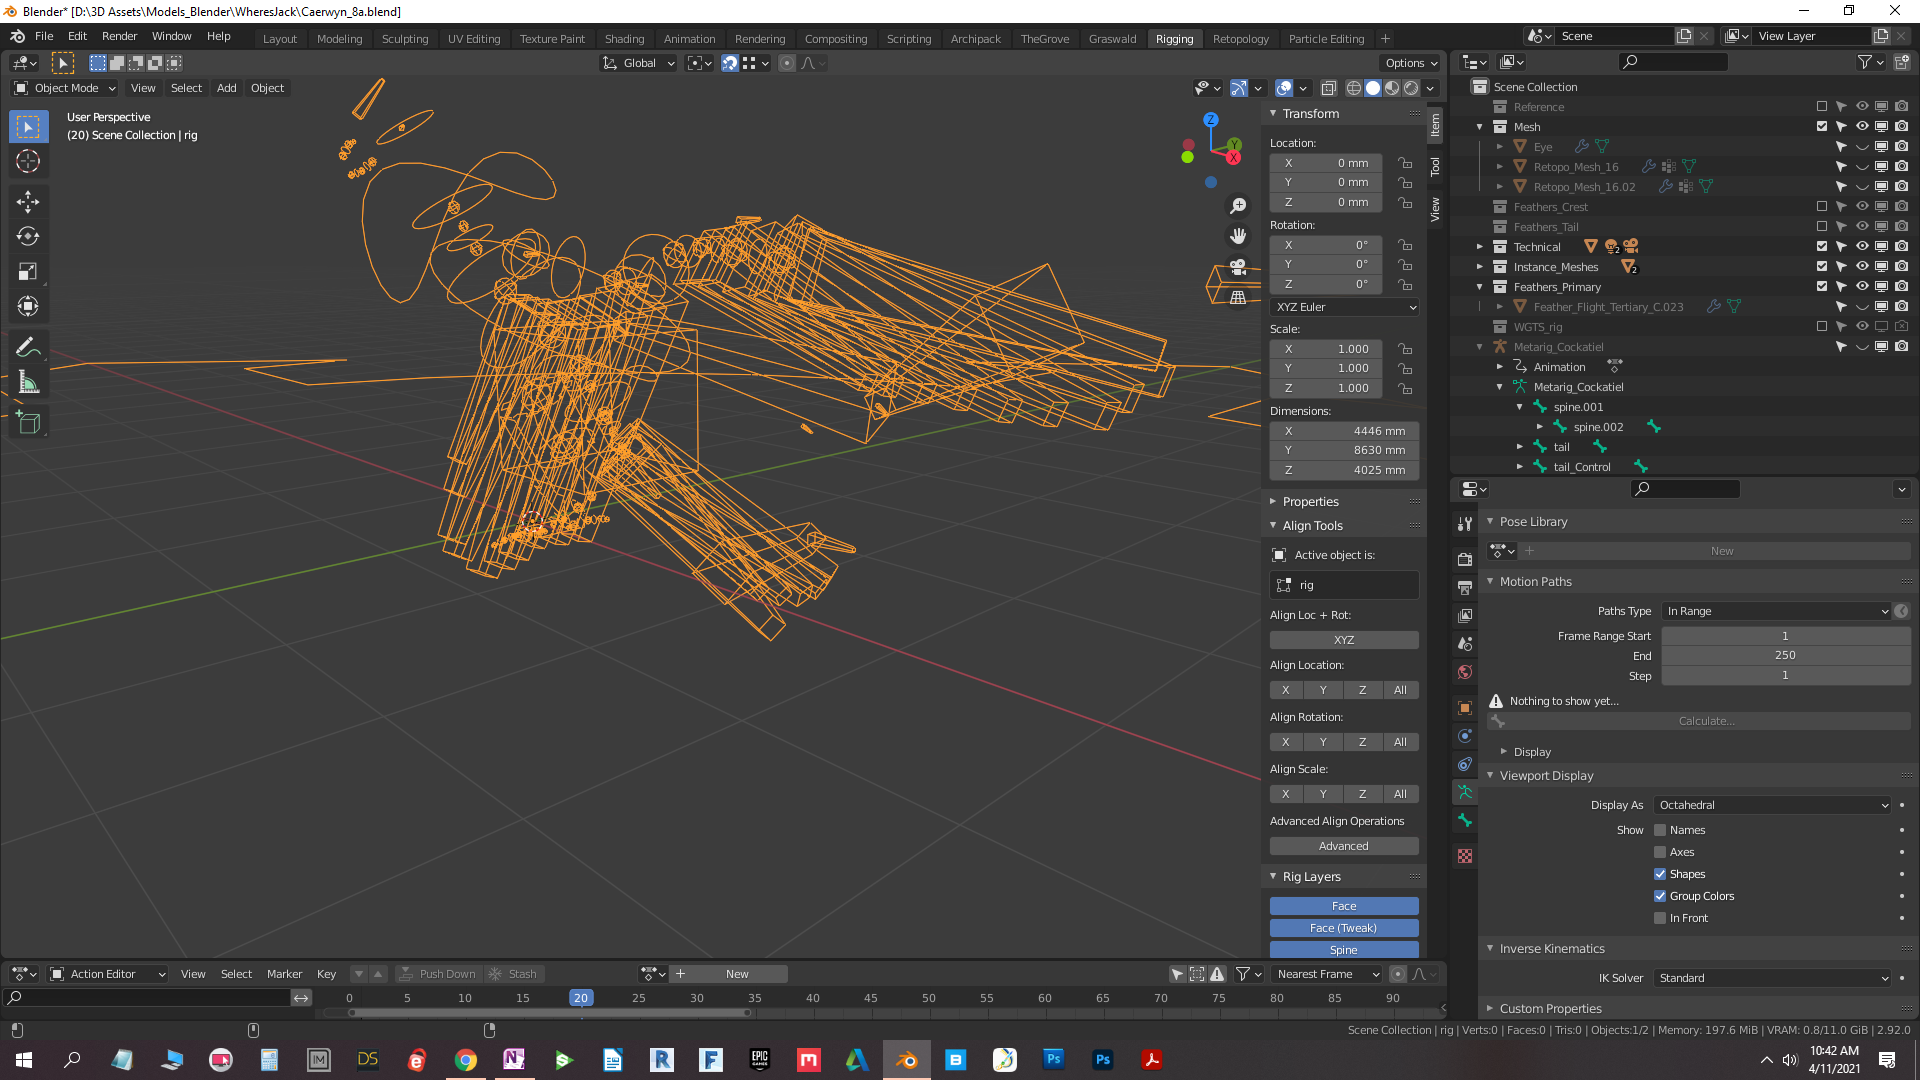Switch viewport to solid shading mode
Image resolution: width=1920 pixels, height=1080 pixels.
(x=1372, y=88)
